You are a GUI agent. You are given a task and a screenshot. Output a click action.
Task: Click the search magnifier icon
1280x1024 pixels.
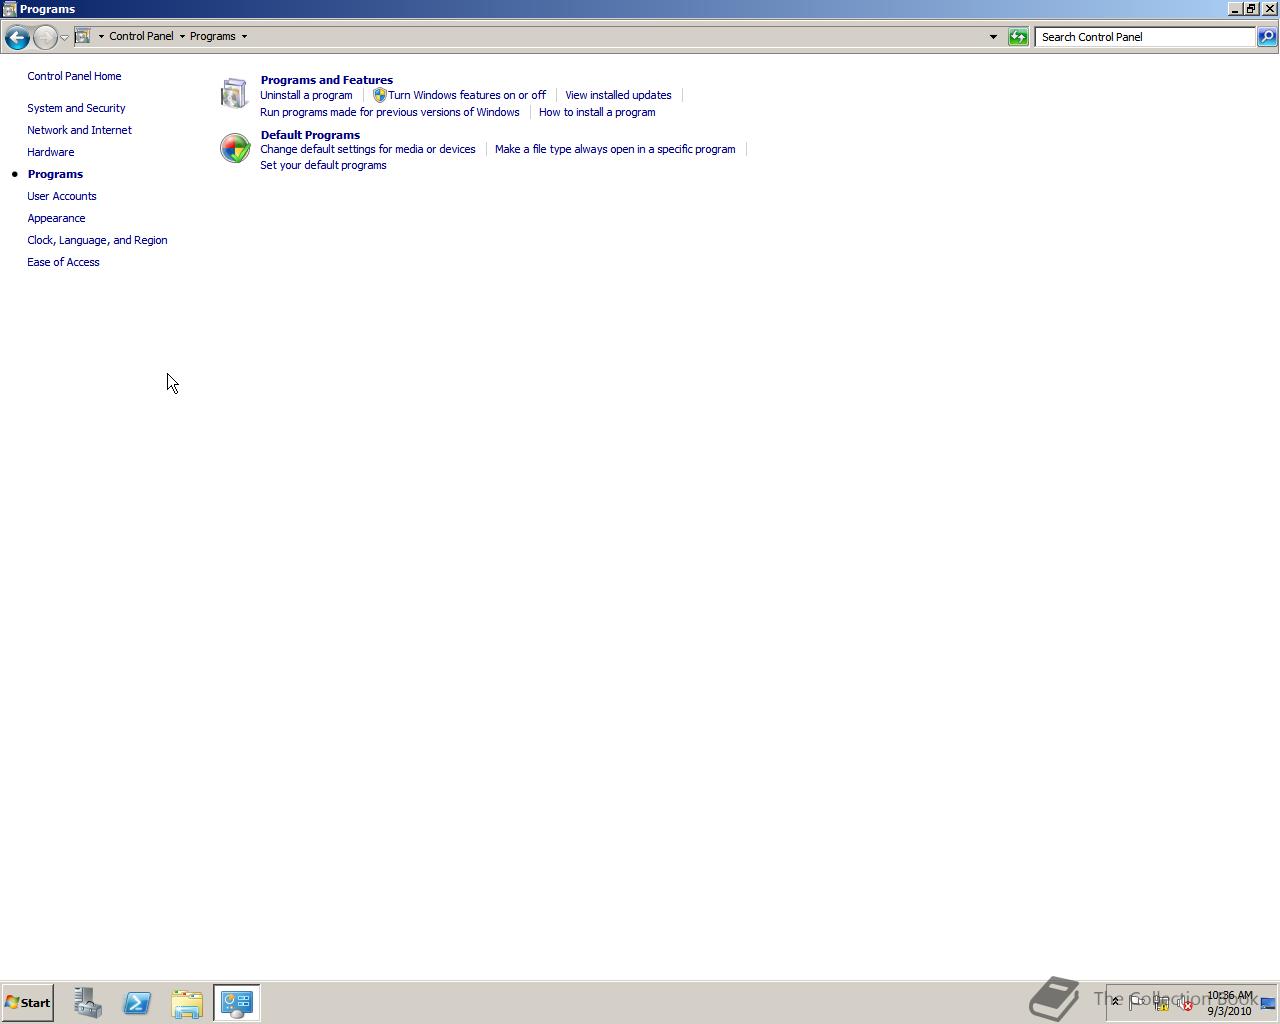click(x=1266, y=37)
